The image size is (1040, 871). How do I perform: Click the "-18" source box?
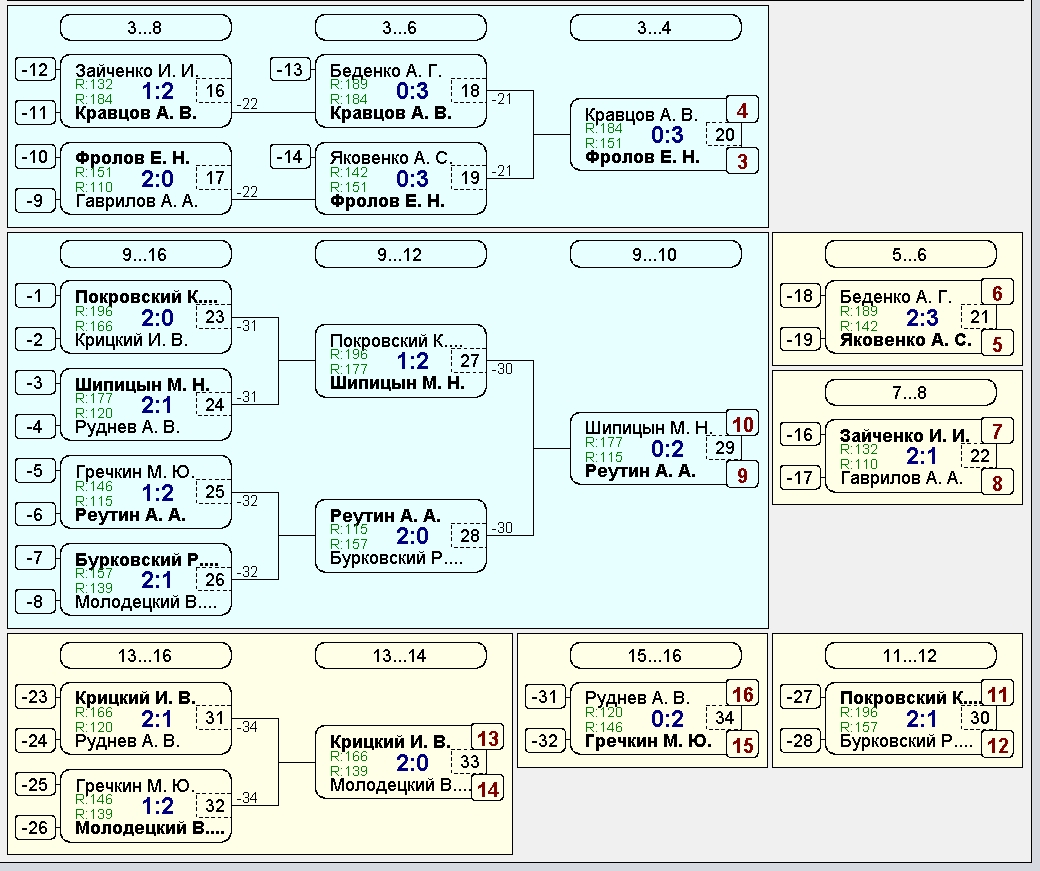(800, 295)
